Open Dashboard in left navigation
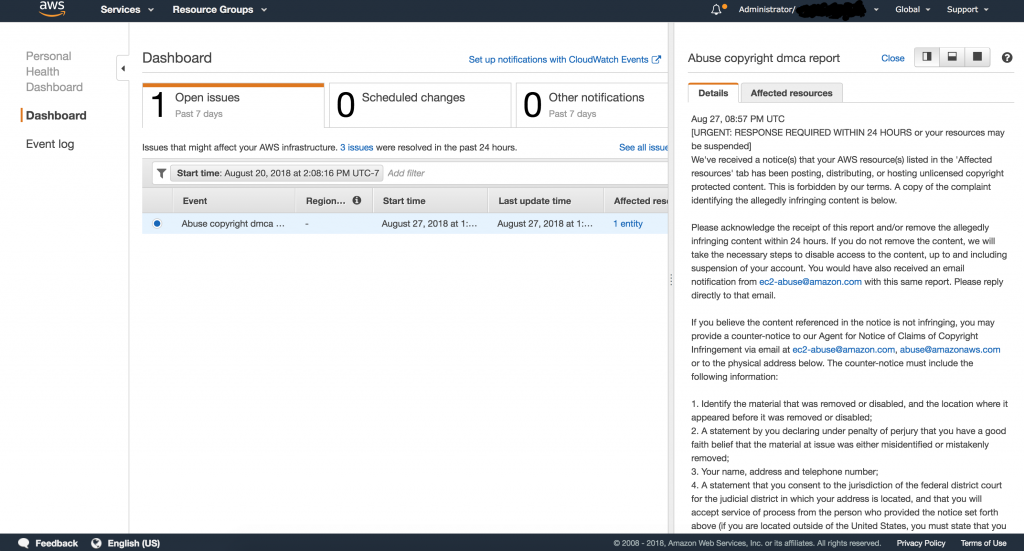The height and width of the screenshot is (551, 1024). (56, 116)
